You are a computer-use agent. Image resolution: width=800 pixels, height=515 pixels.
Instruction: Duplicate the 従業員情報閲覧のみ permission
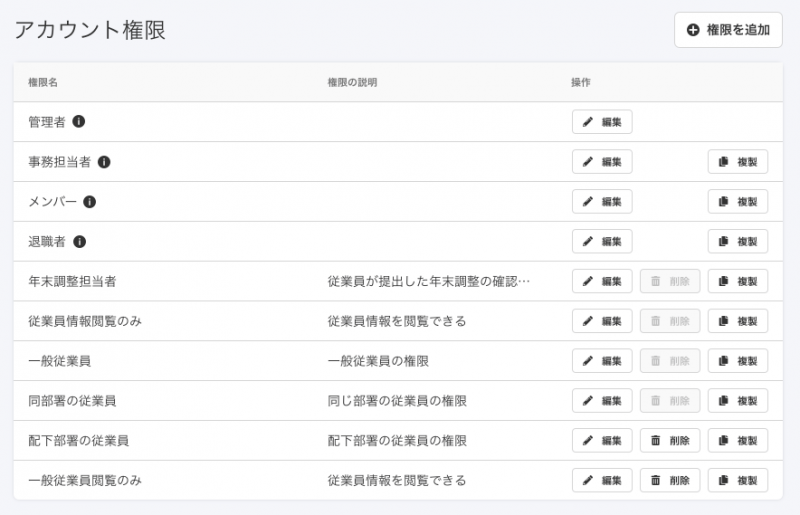point(738,321)
